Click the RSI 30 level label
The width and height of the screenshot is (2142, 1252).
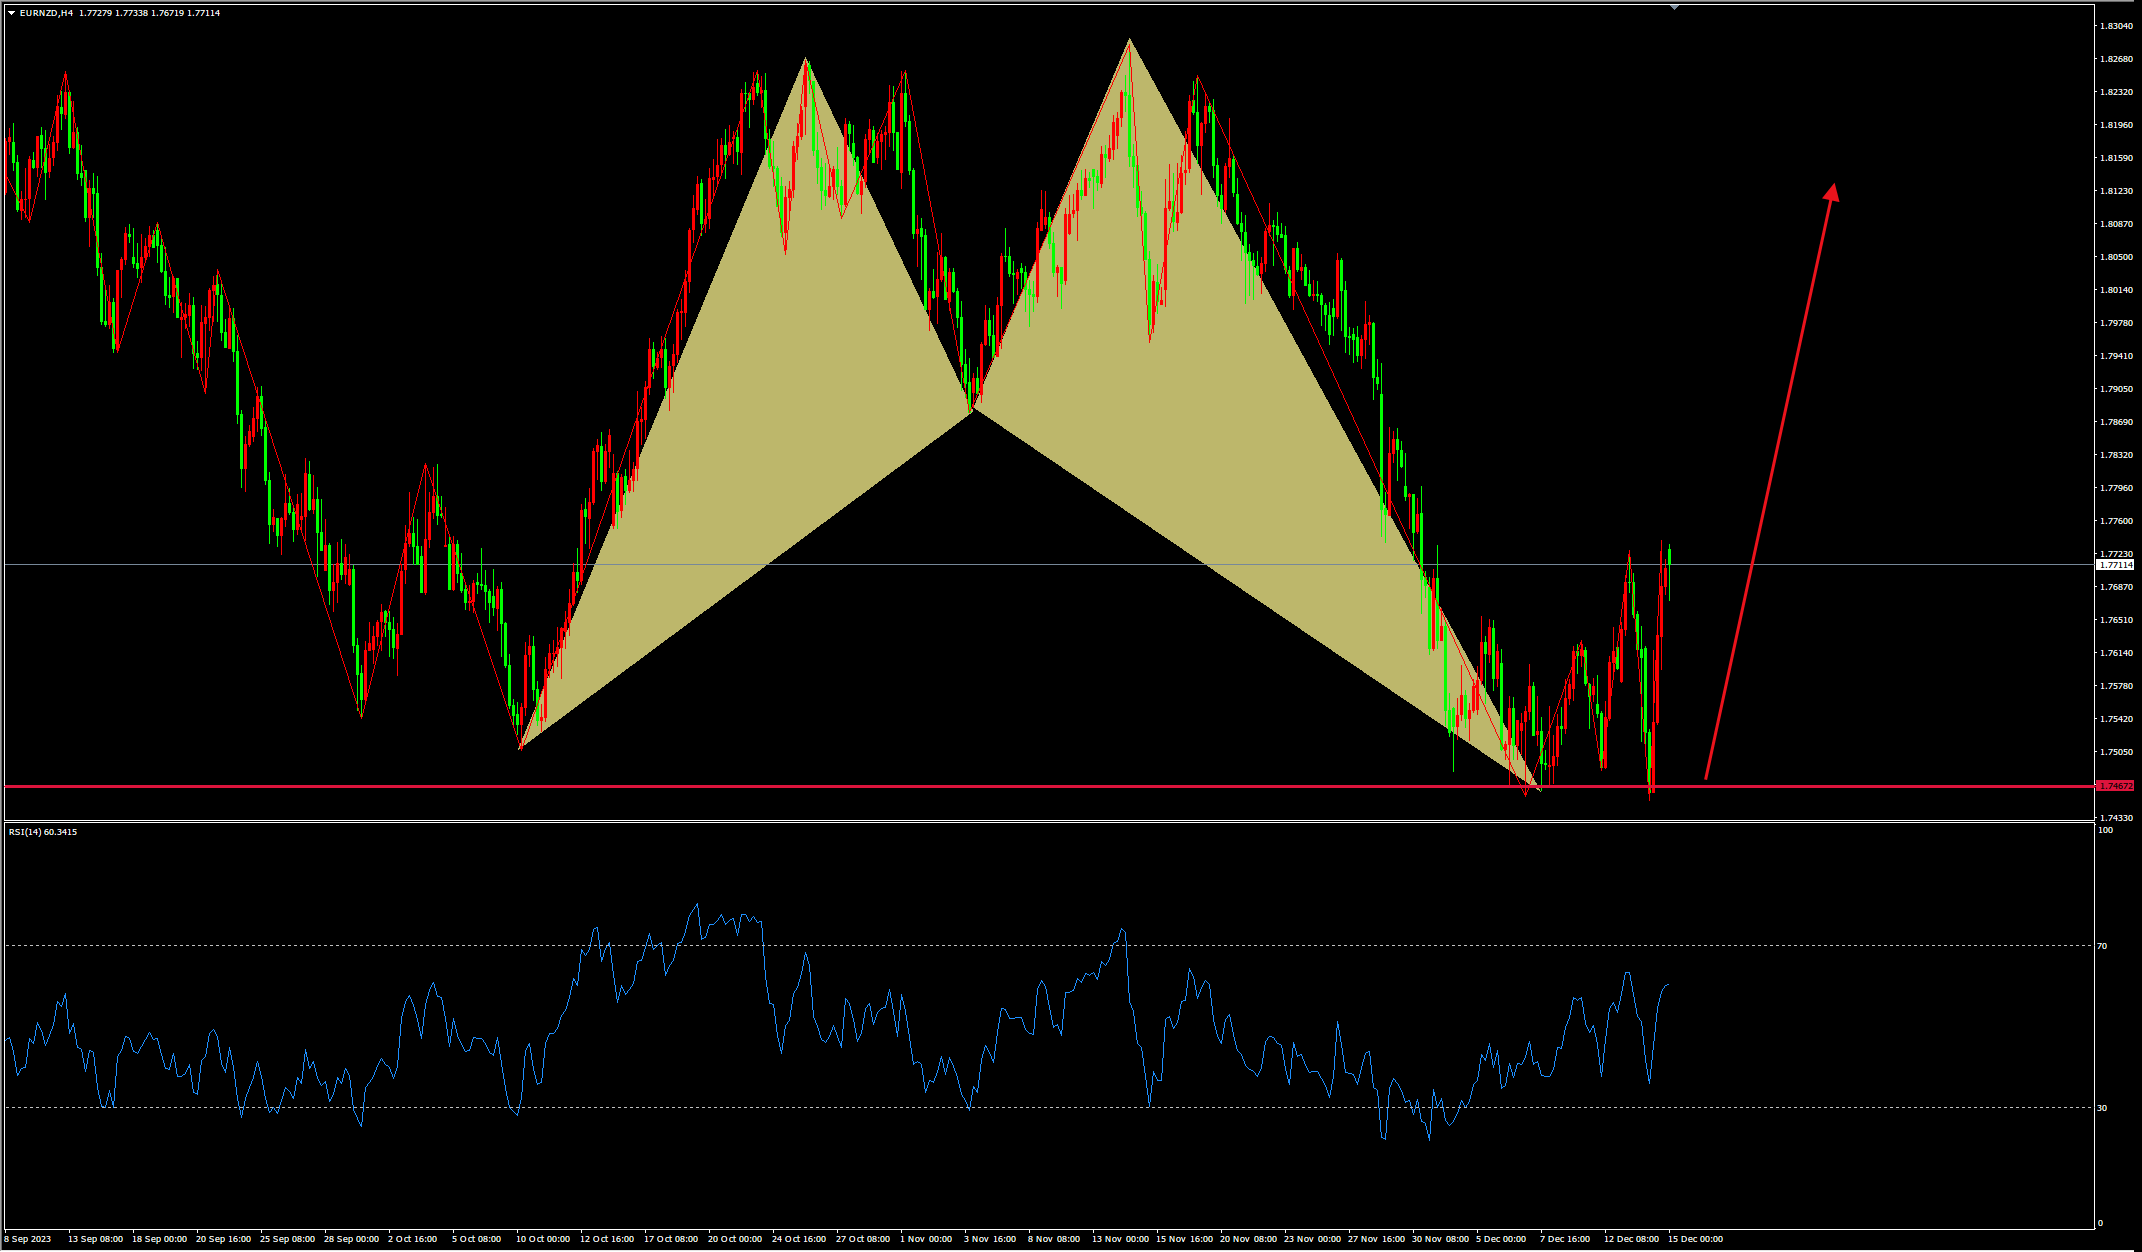pos(2102,1108)
